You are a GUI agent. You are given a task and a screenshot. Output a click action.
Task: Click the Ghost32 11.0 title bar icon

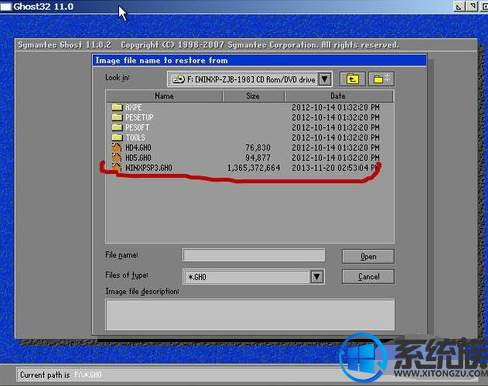6,6
